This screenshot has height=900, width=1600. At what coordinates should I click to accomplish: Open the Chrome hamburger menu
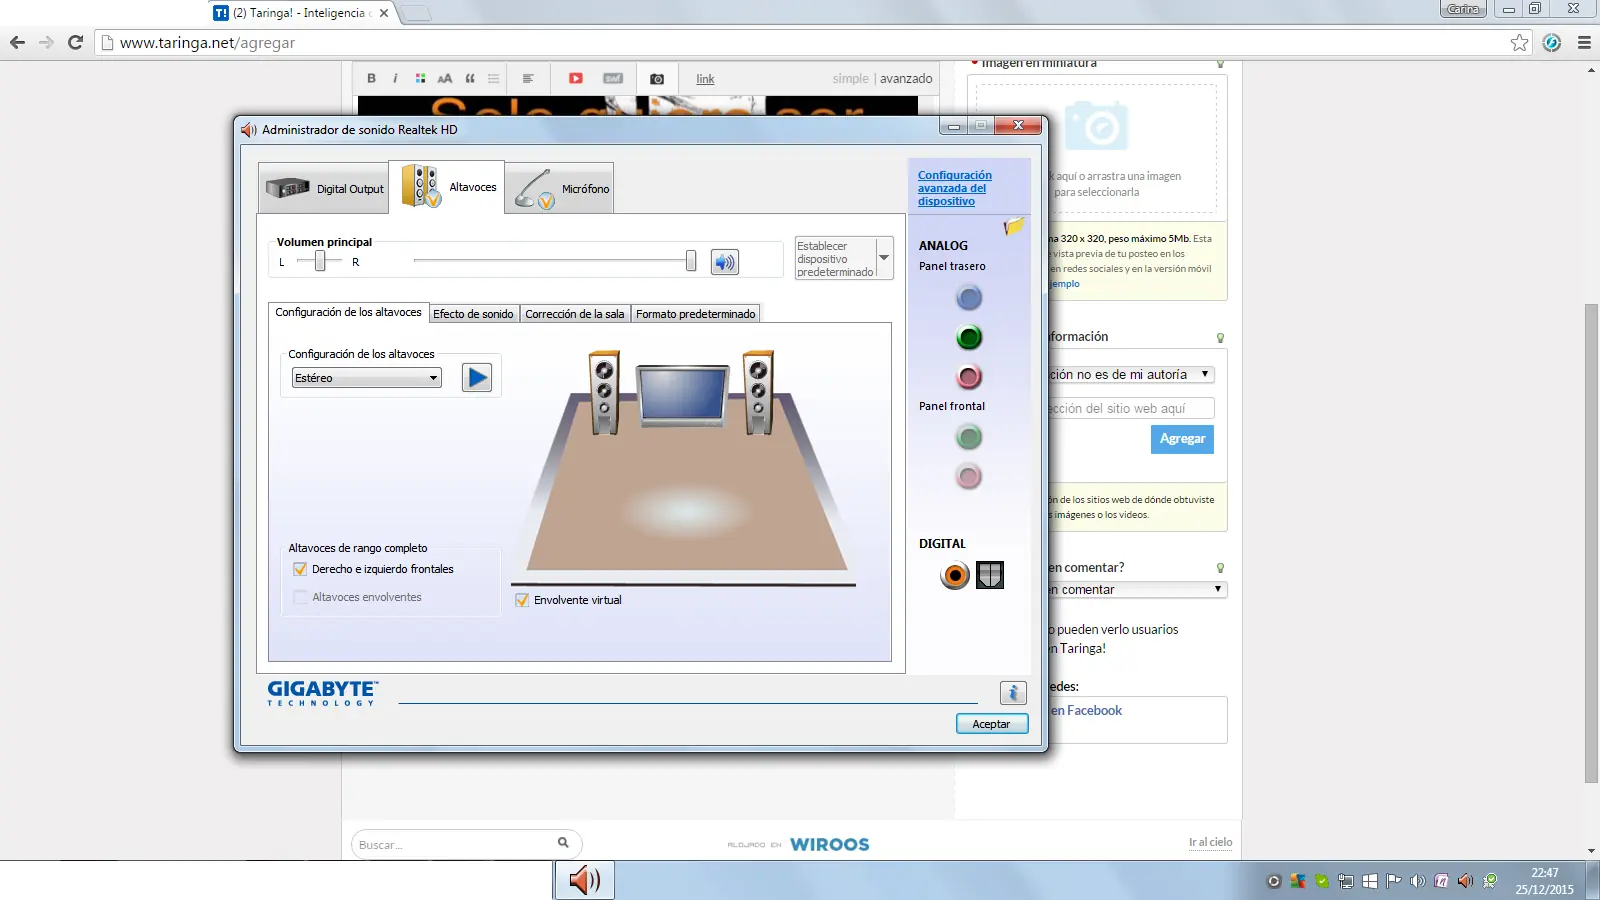coord(1584,42)
